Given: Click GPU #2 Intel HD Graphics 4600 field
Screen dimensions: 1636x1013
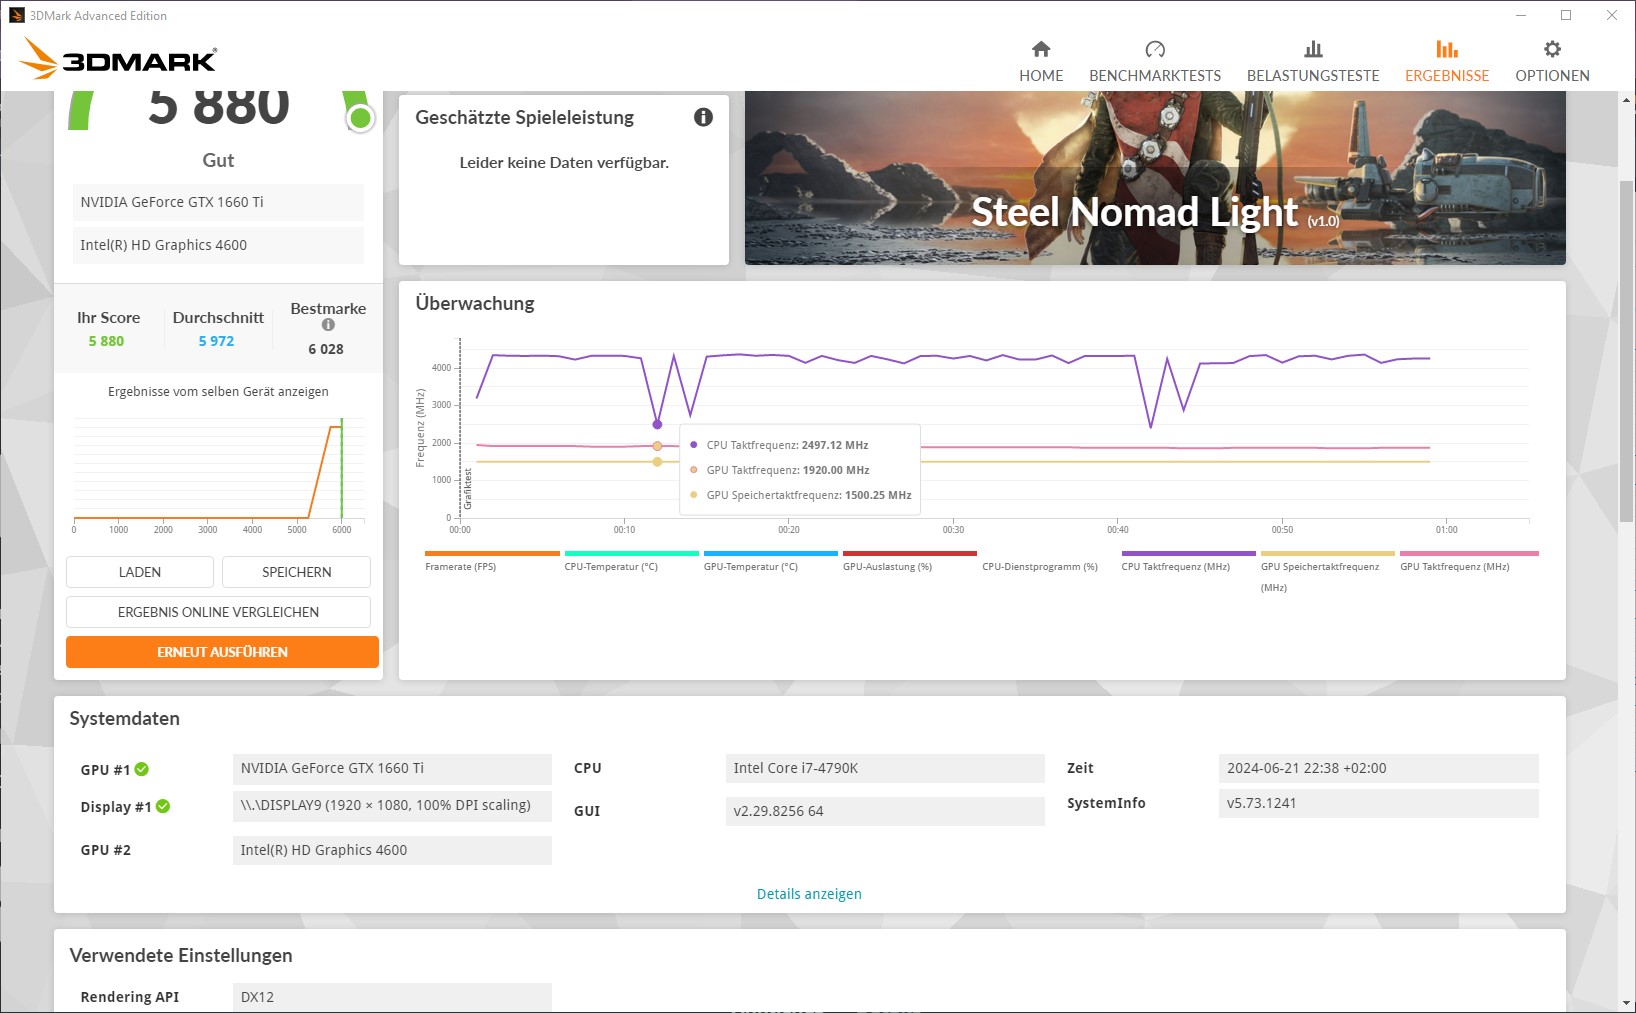Looking at the screenshot, I should click(392, 850).
